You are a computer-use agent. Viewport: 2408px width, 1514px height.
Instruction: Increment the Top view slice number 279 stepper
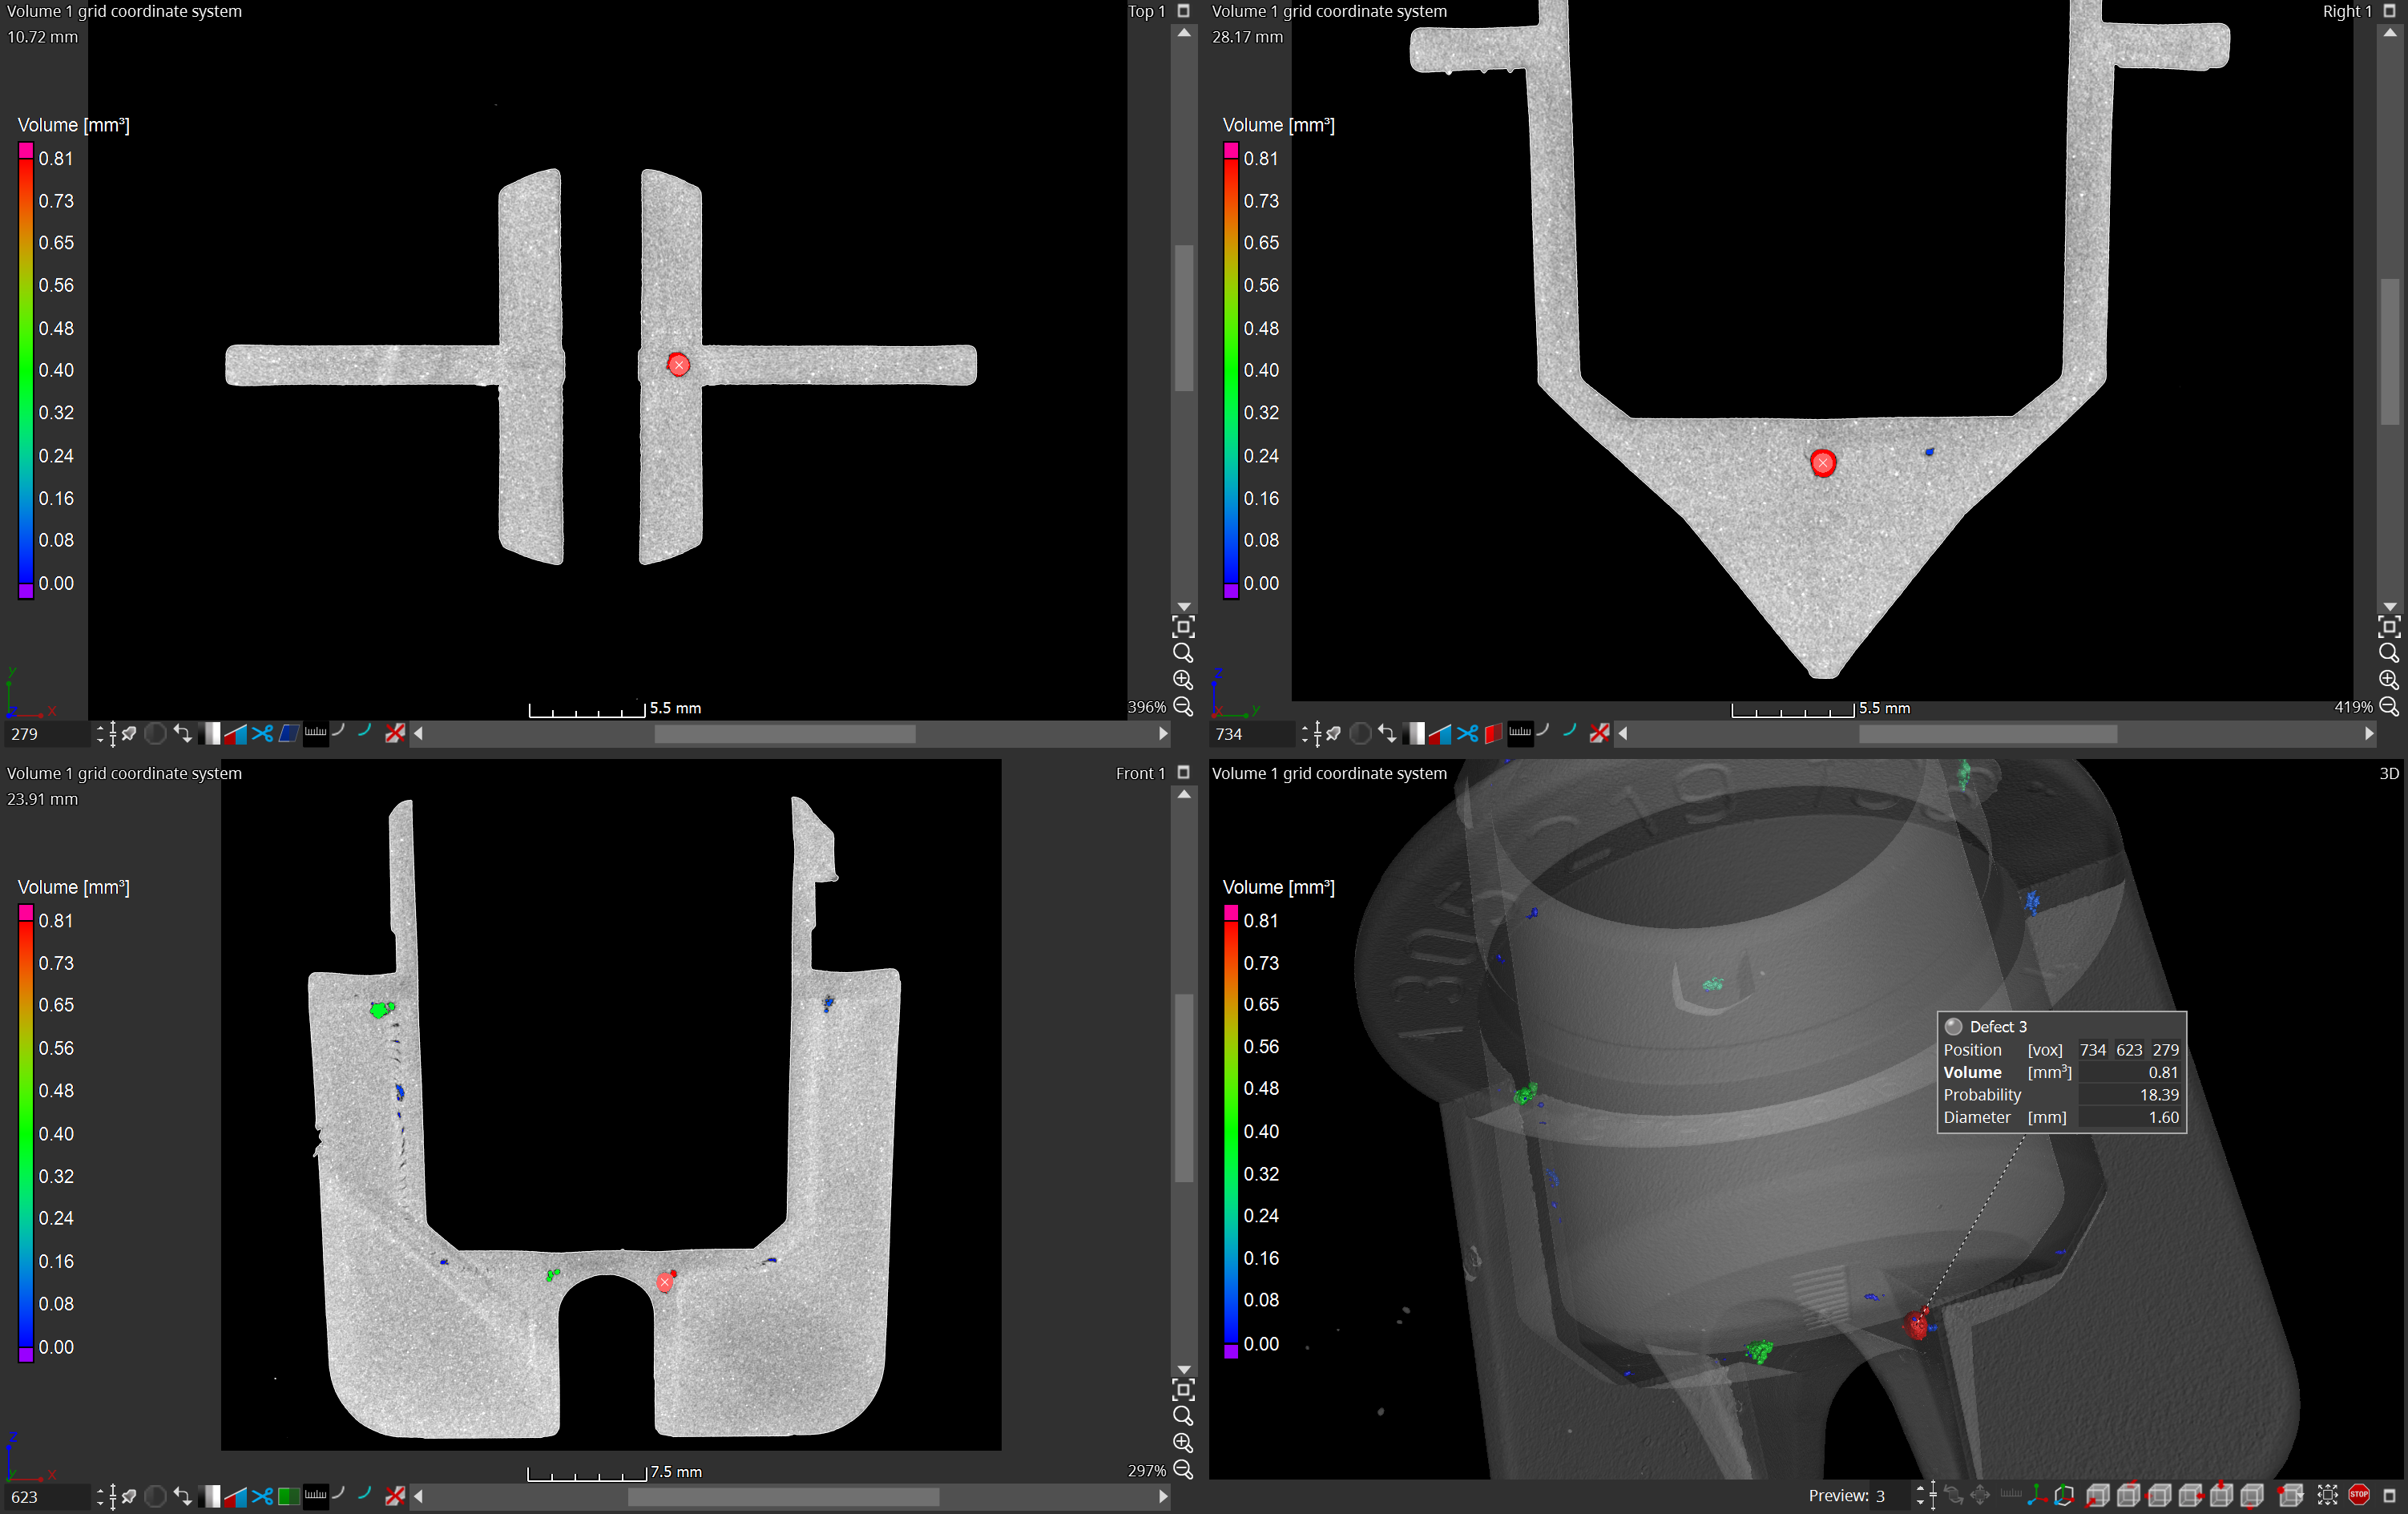coord(99,727)
